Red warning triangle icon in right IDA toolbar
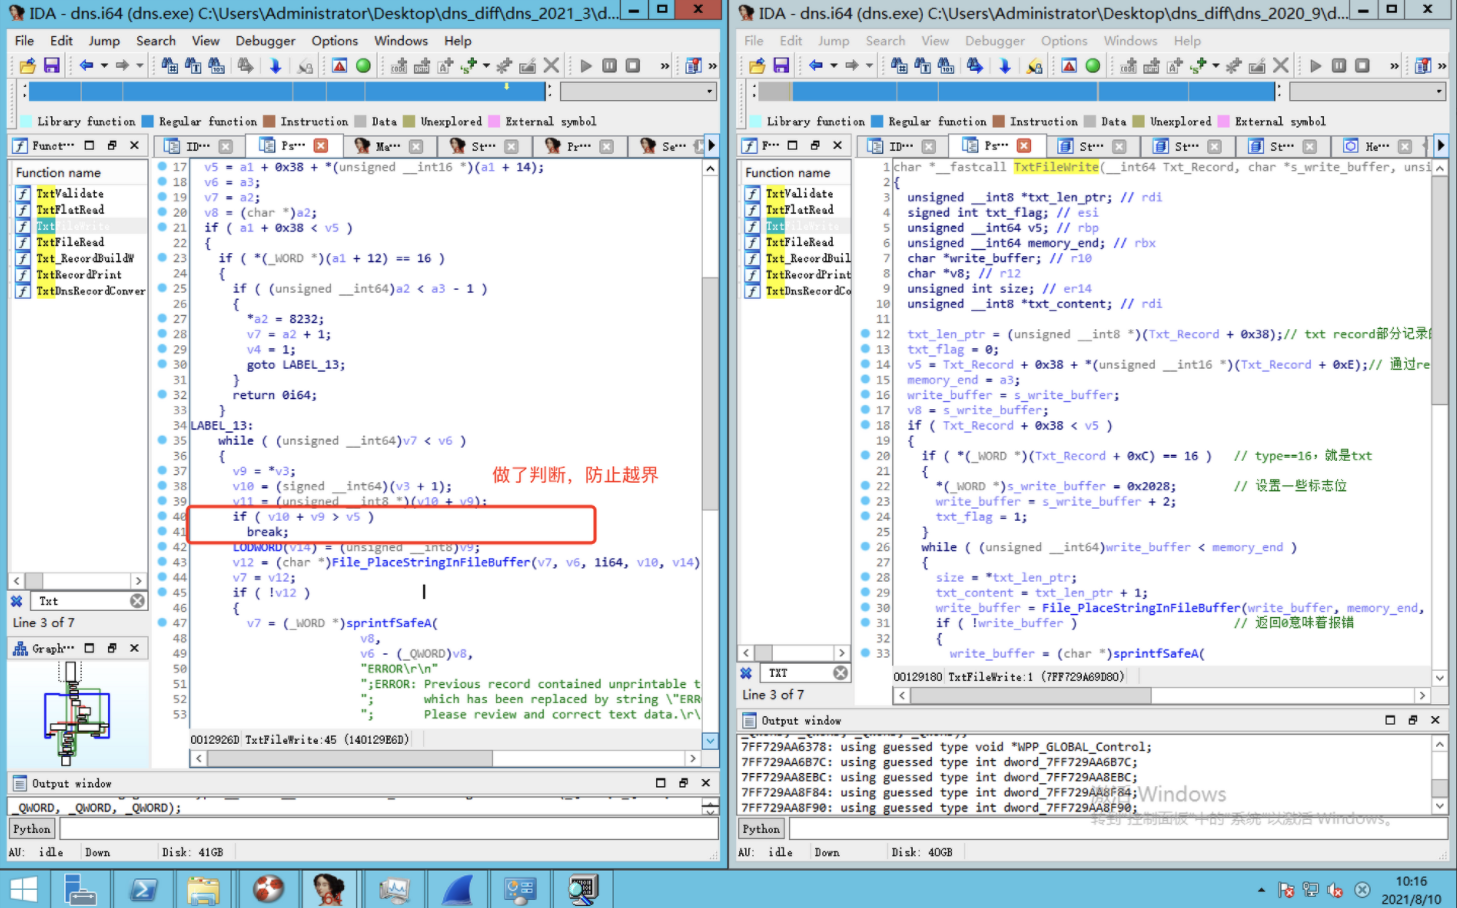 pos(1069,66)
